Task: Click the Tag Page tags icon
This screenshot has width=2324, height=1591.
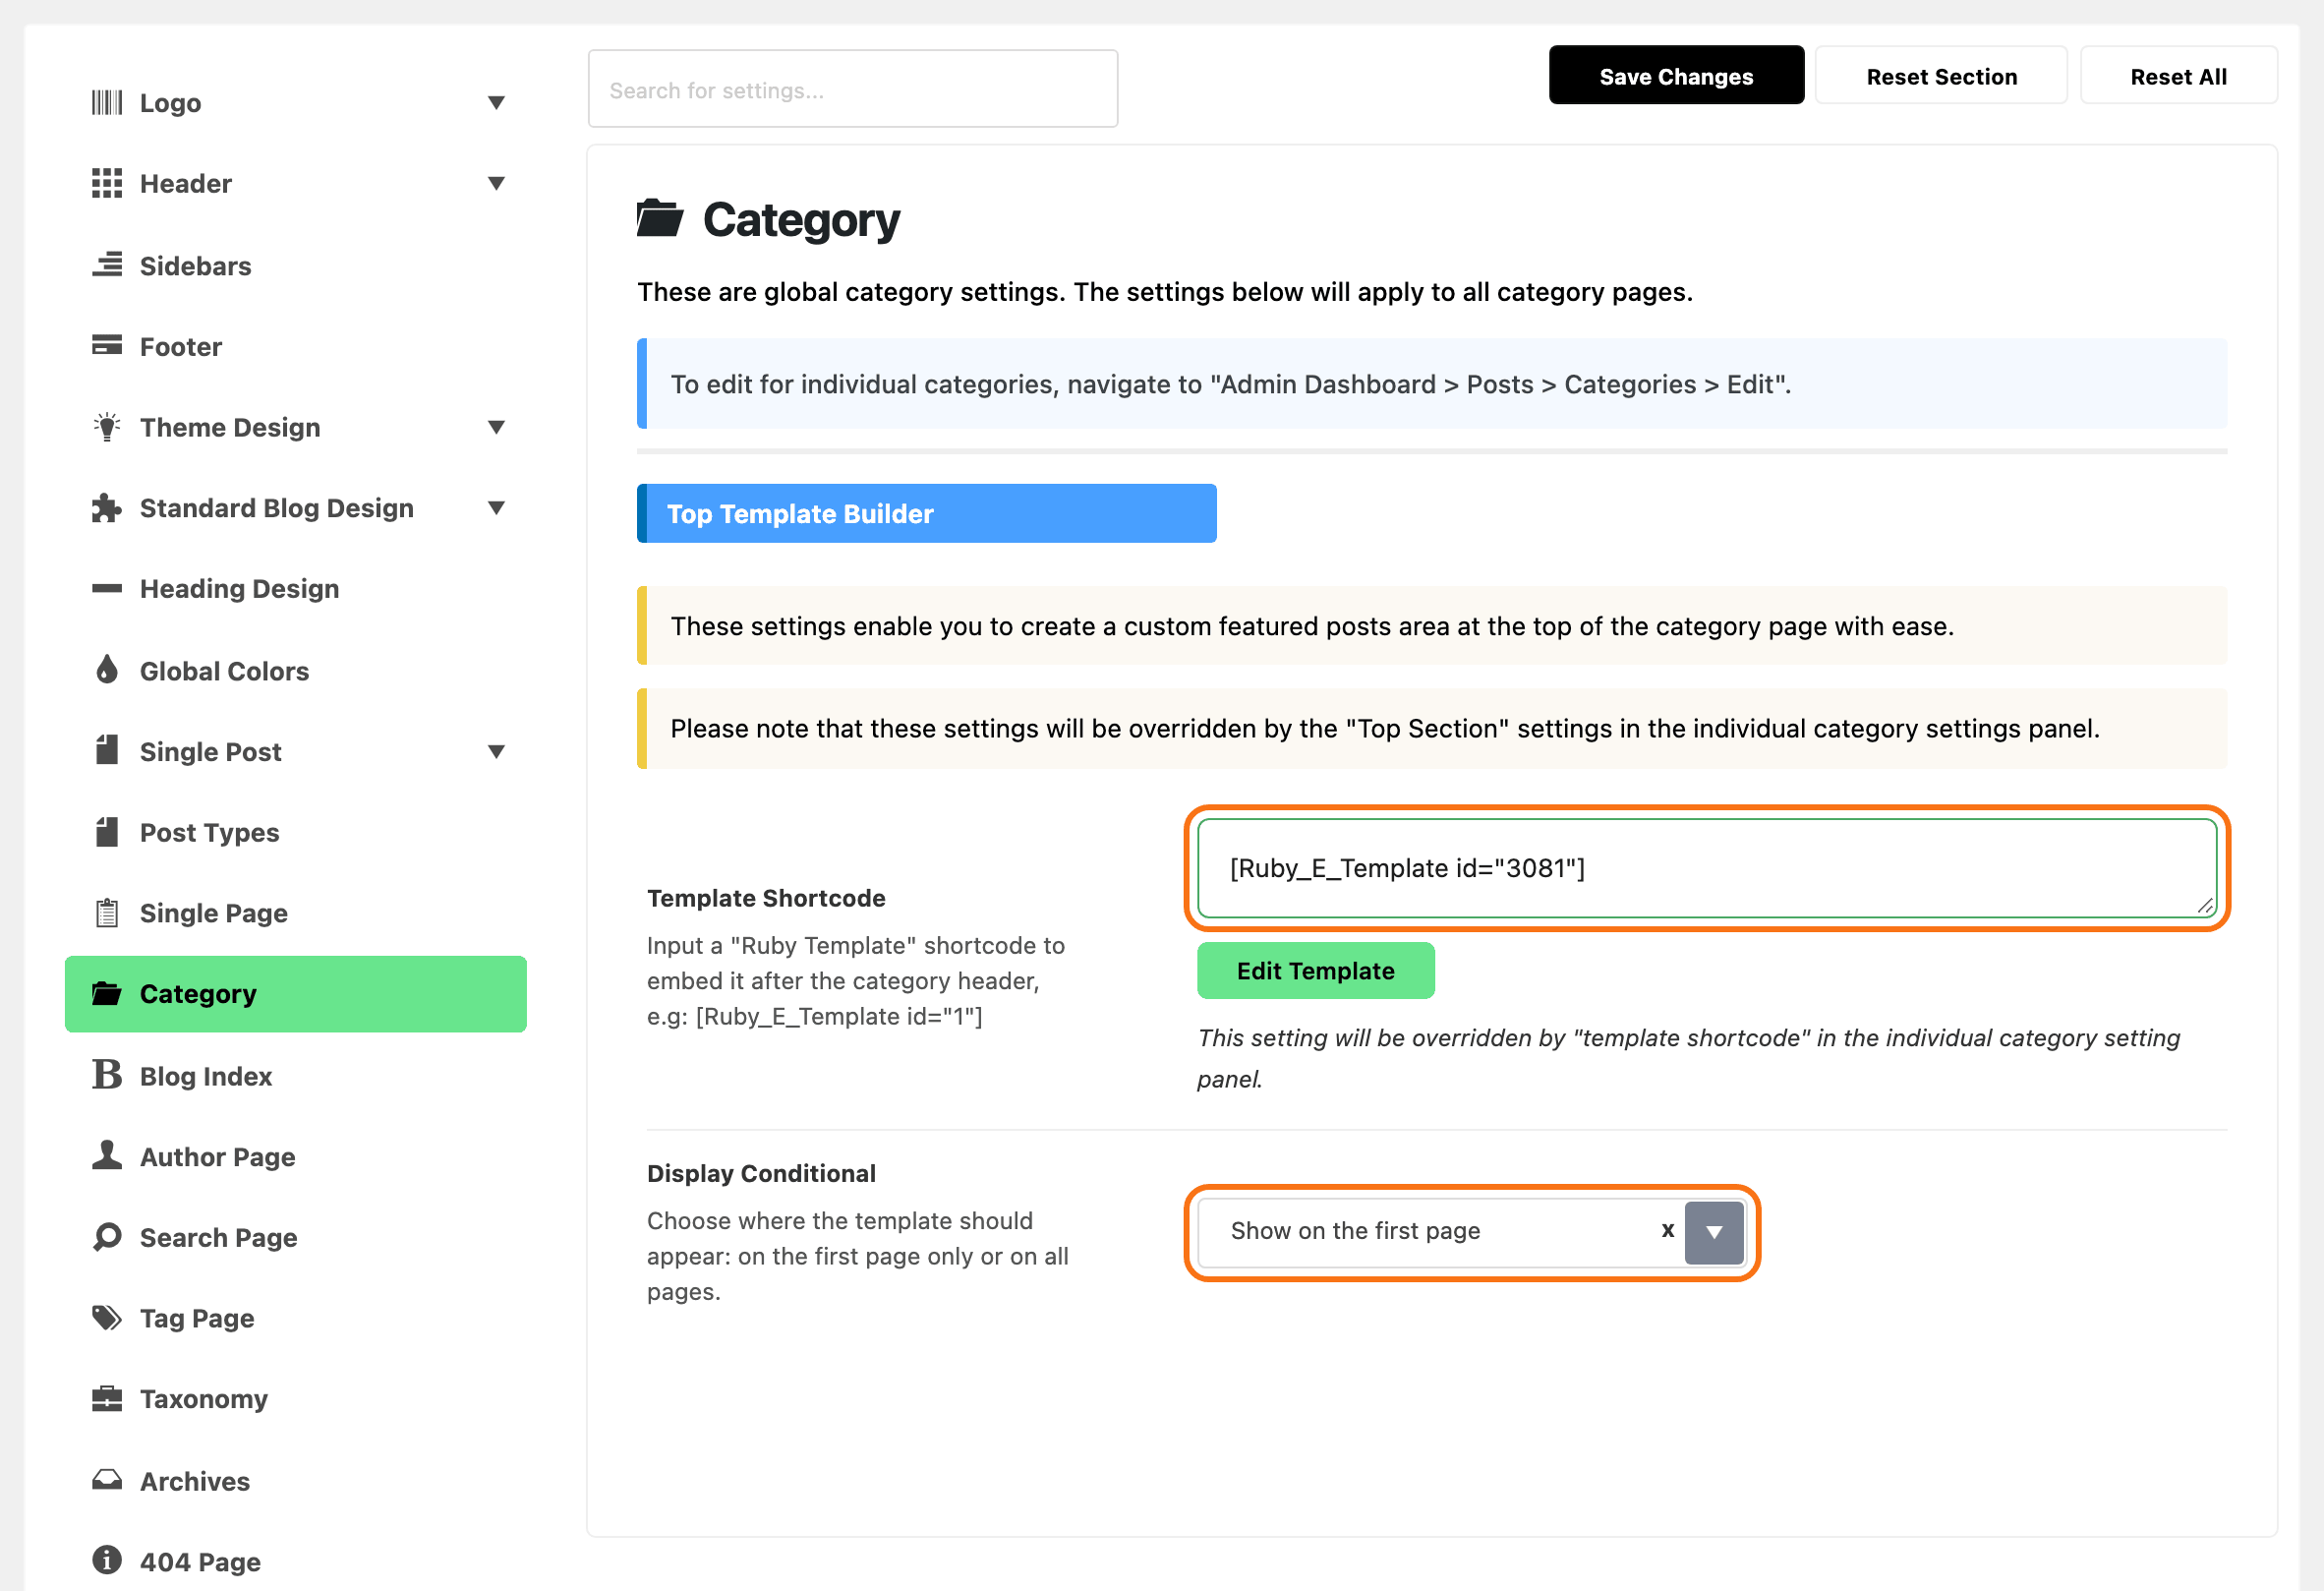Action: pyautogui.click(x=107, y=1318)
